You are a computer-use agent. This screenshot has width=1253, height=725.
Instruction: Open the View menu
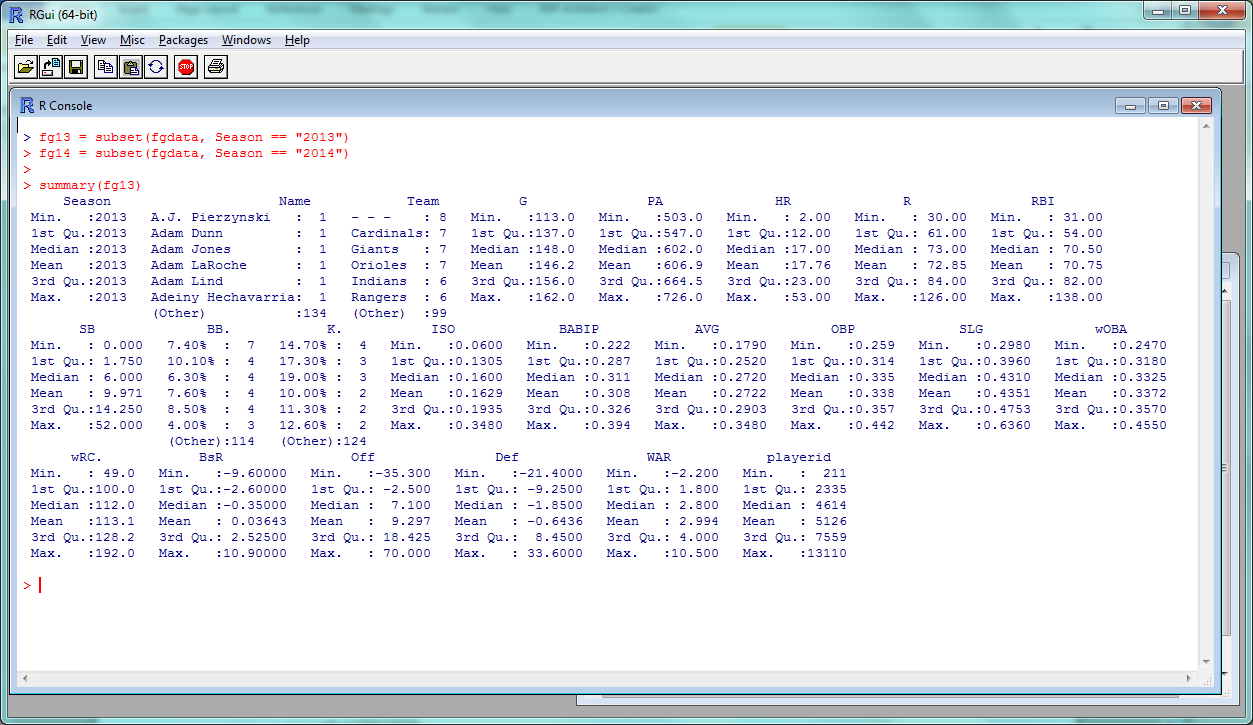[x=92, y=40]
